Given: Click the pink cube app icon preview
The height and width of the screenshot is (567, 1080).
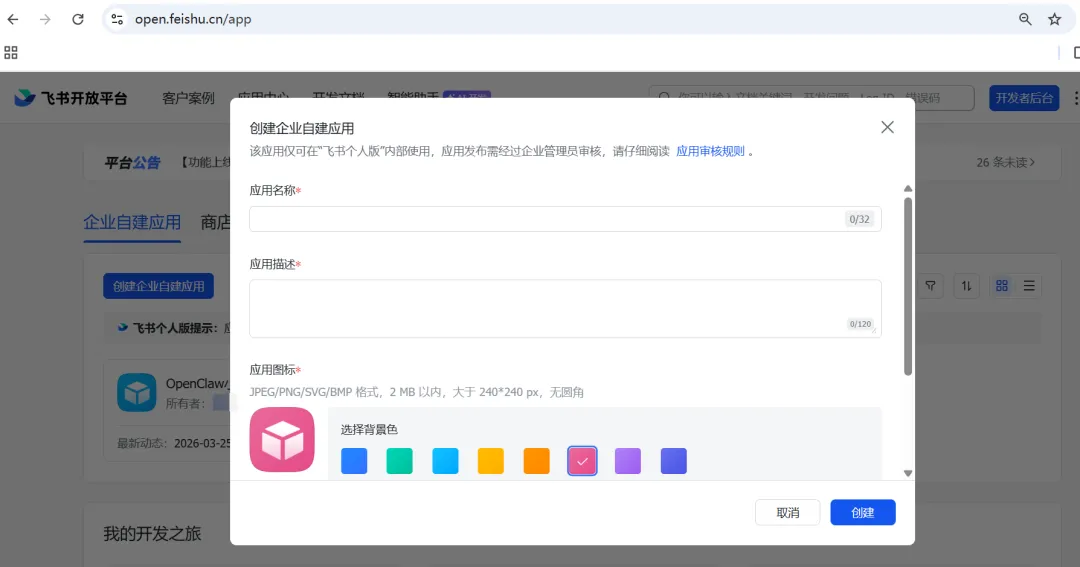Looking at the screenshot, I should point(282,440).
